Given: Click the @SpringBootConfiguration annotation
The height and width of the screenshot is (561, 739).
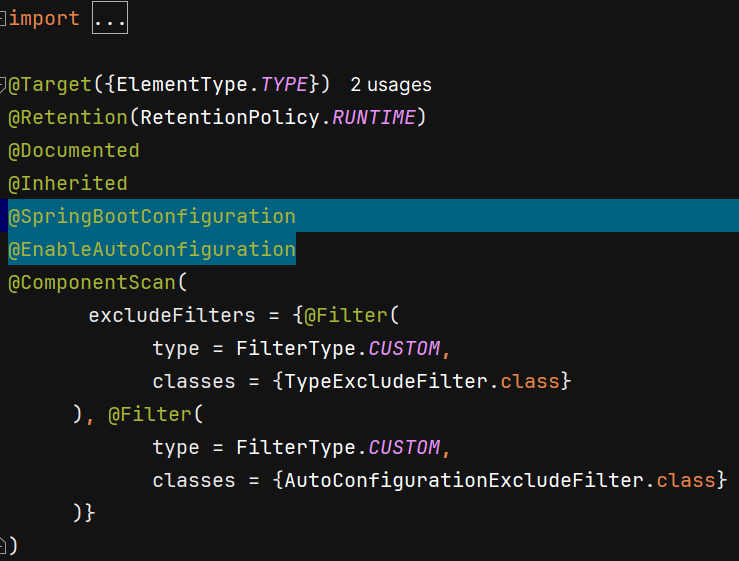Looking at the screenshot, I should (152, 216).
